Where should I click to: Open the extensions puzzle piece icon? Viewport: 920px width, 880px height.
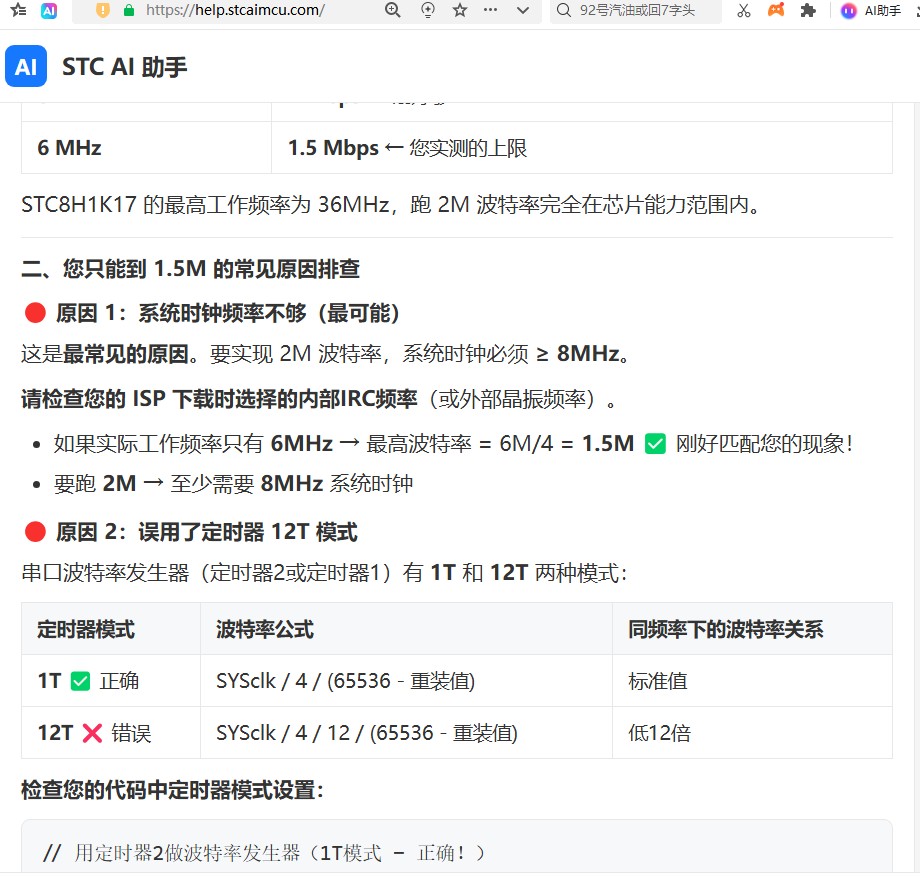click(809, 10)
